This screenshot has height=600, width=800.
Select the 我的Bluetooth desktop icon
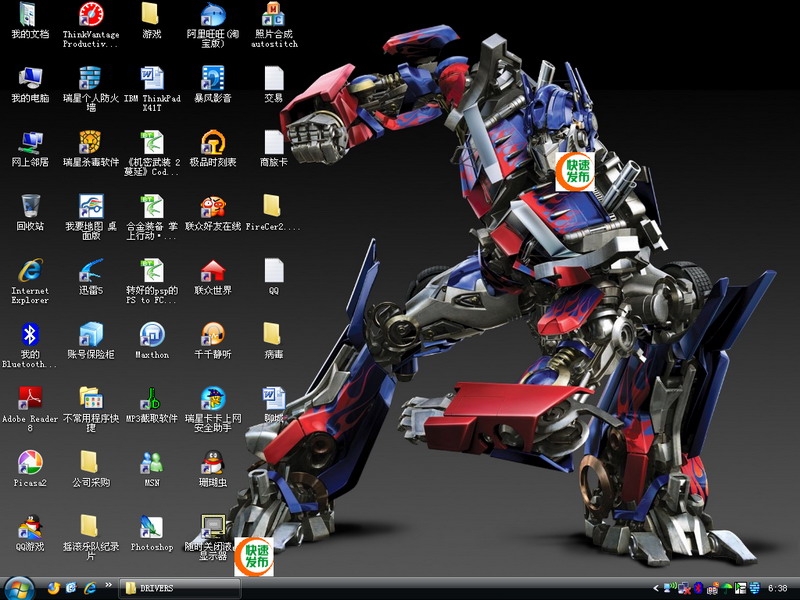pyautogui.click(x=30, y=346)
